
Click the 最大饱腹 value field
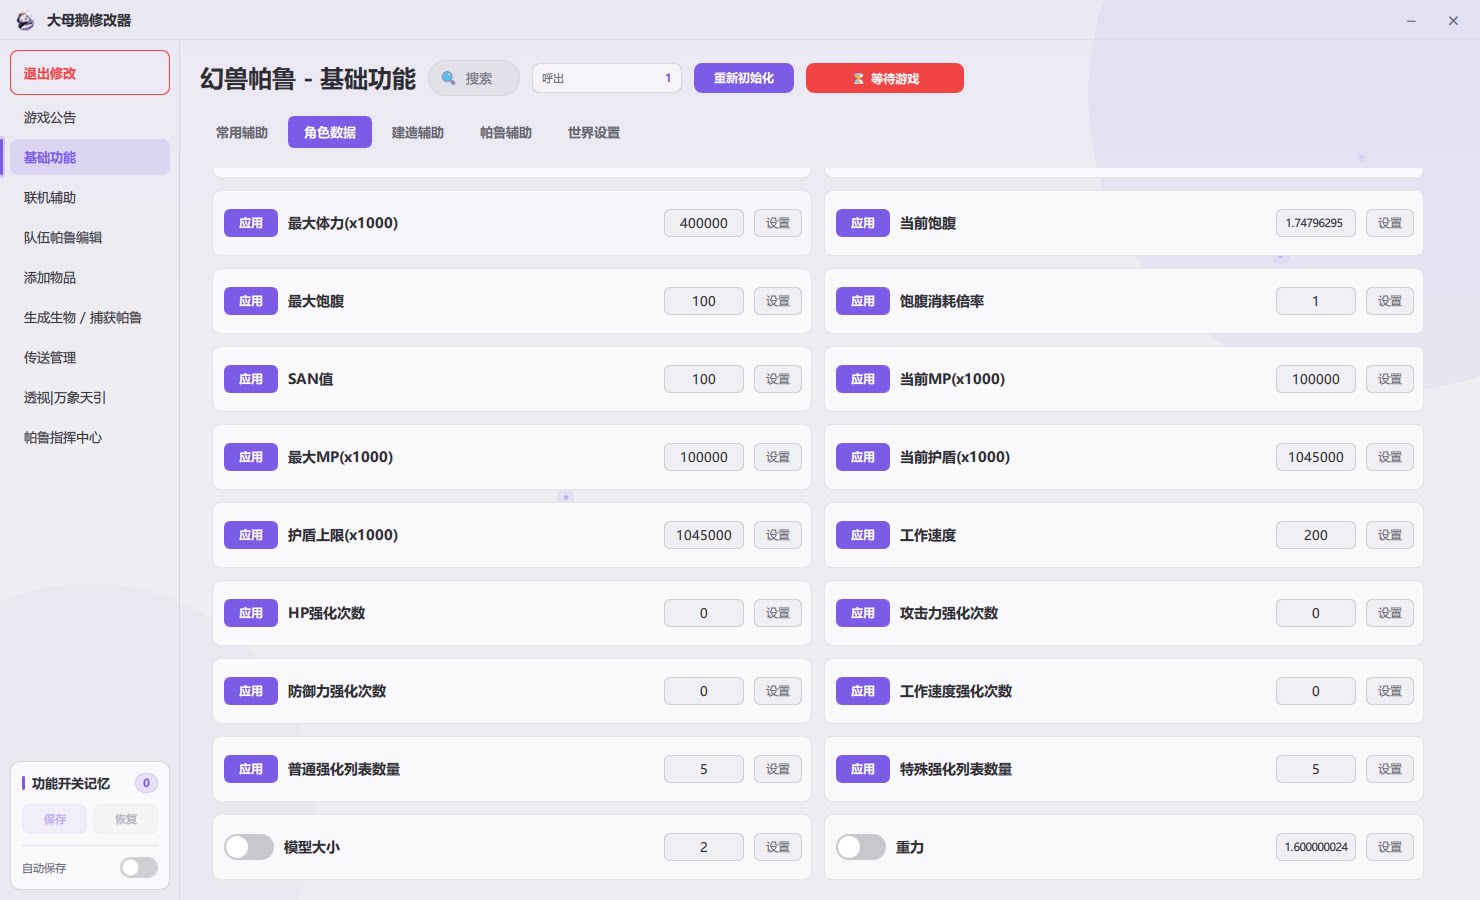[704, 301]
